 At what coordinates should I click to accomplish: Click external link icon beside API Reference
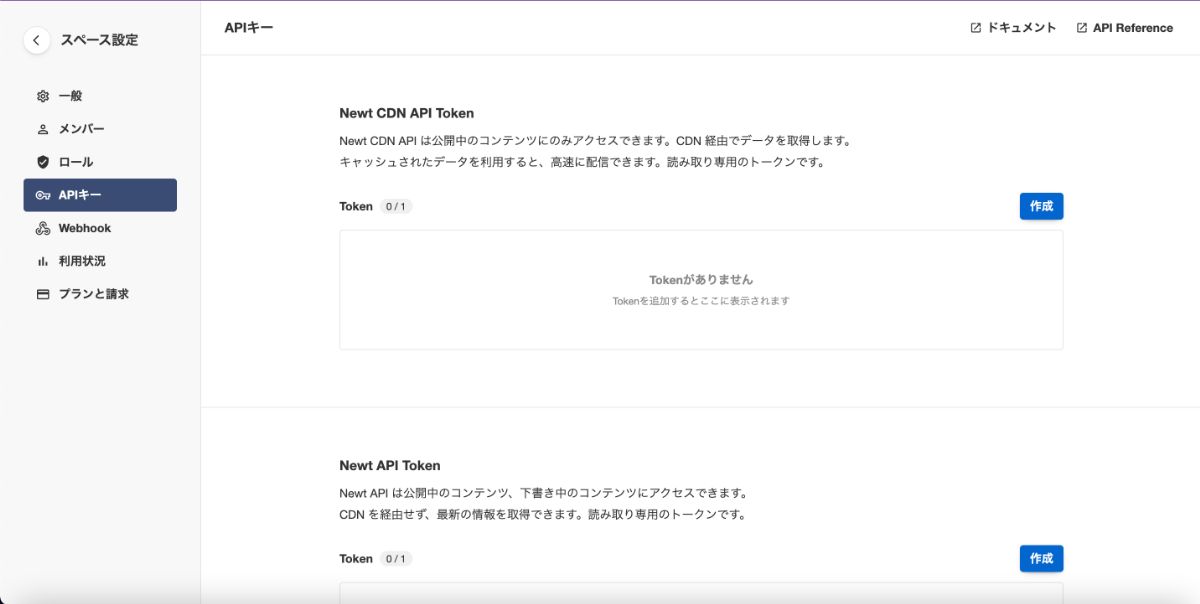point(1082,28)
